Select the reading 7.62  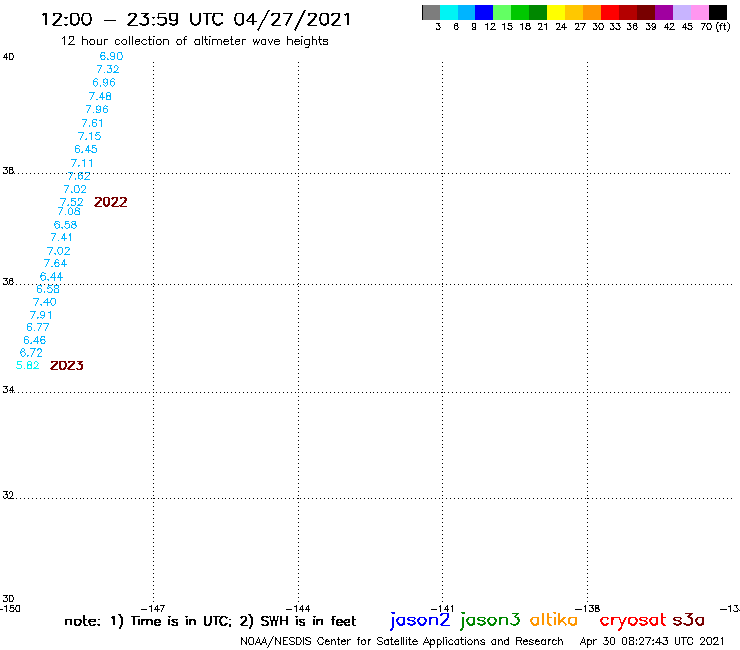tap(79, 176)
